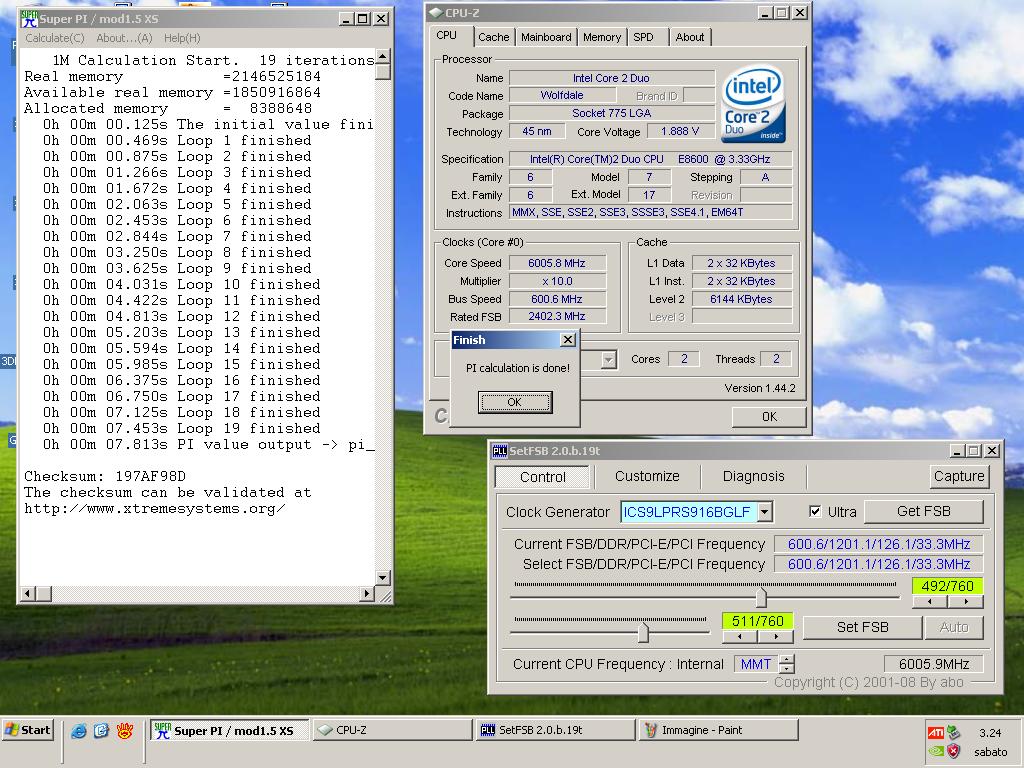
Task: Decrease the MMT spinner value
Action: coord(788,669)
